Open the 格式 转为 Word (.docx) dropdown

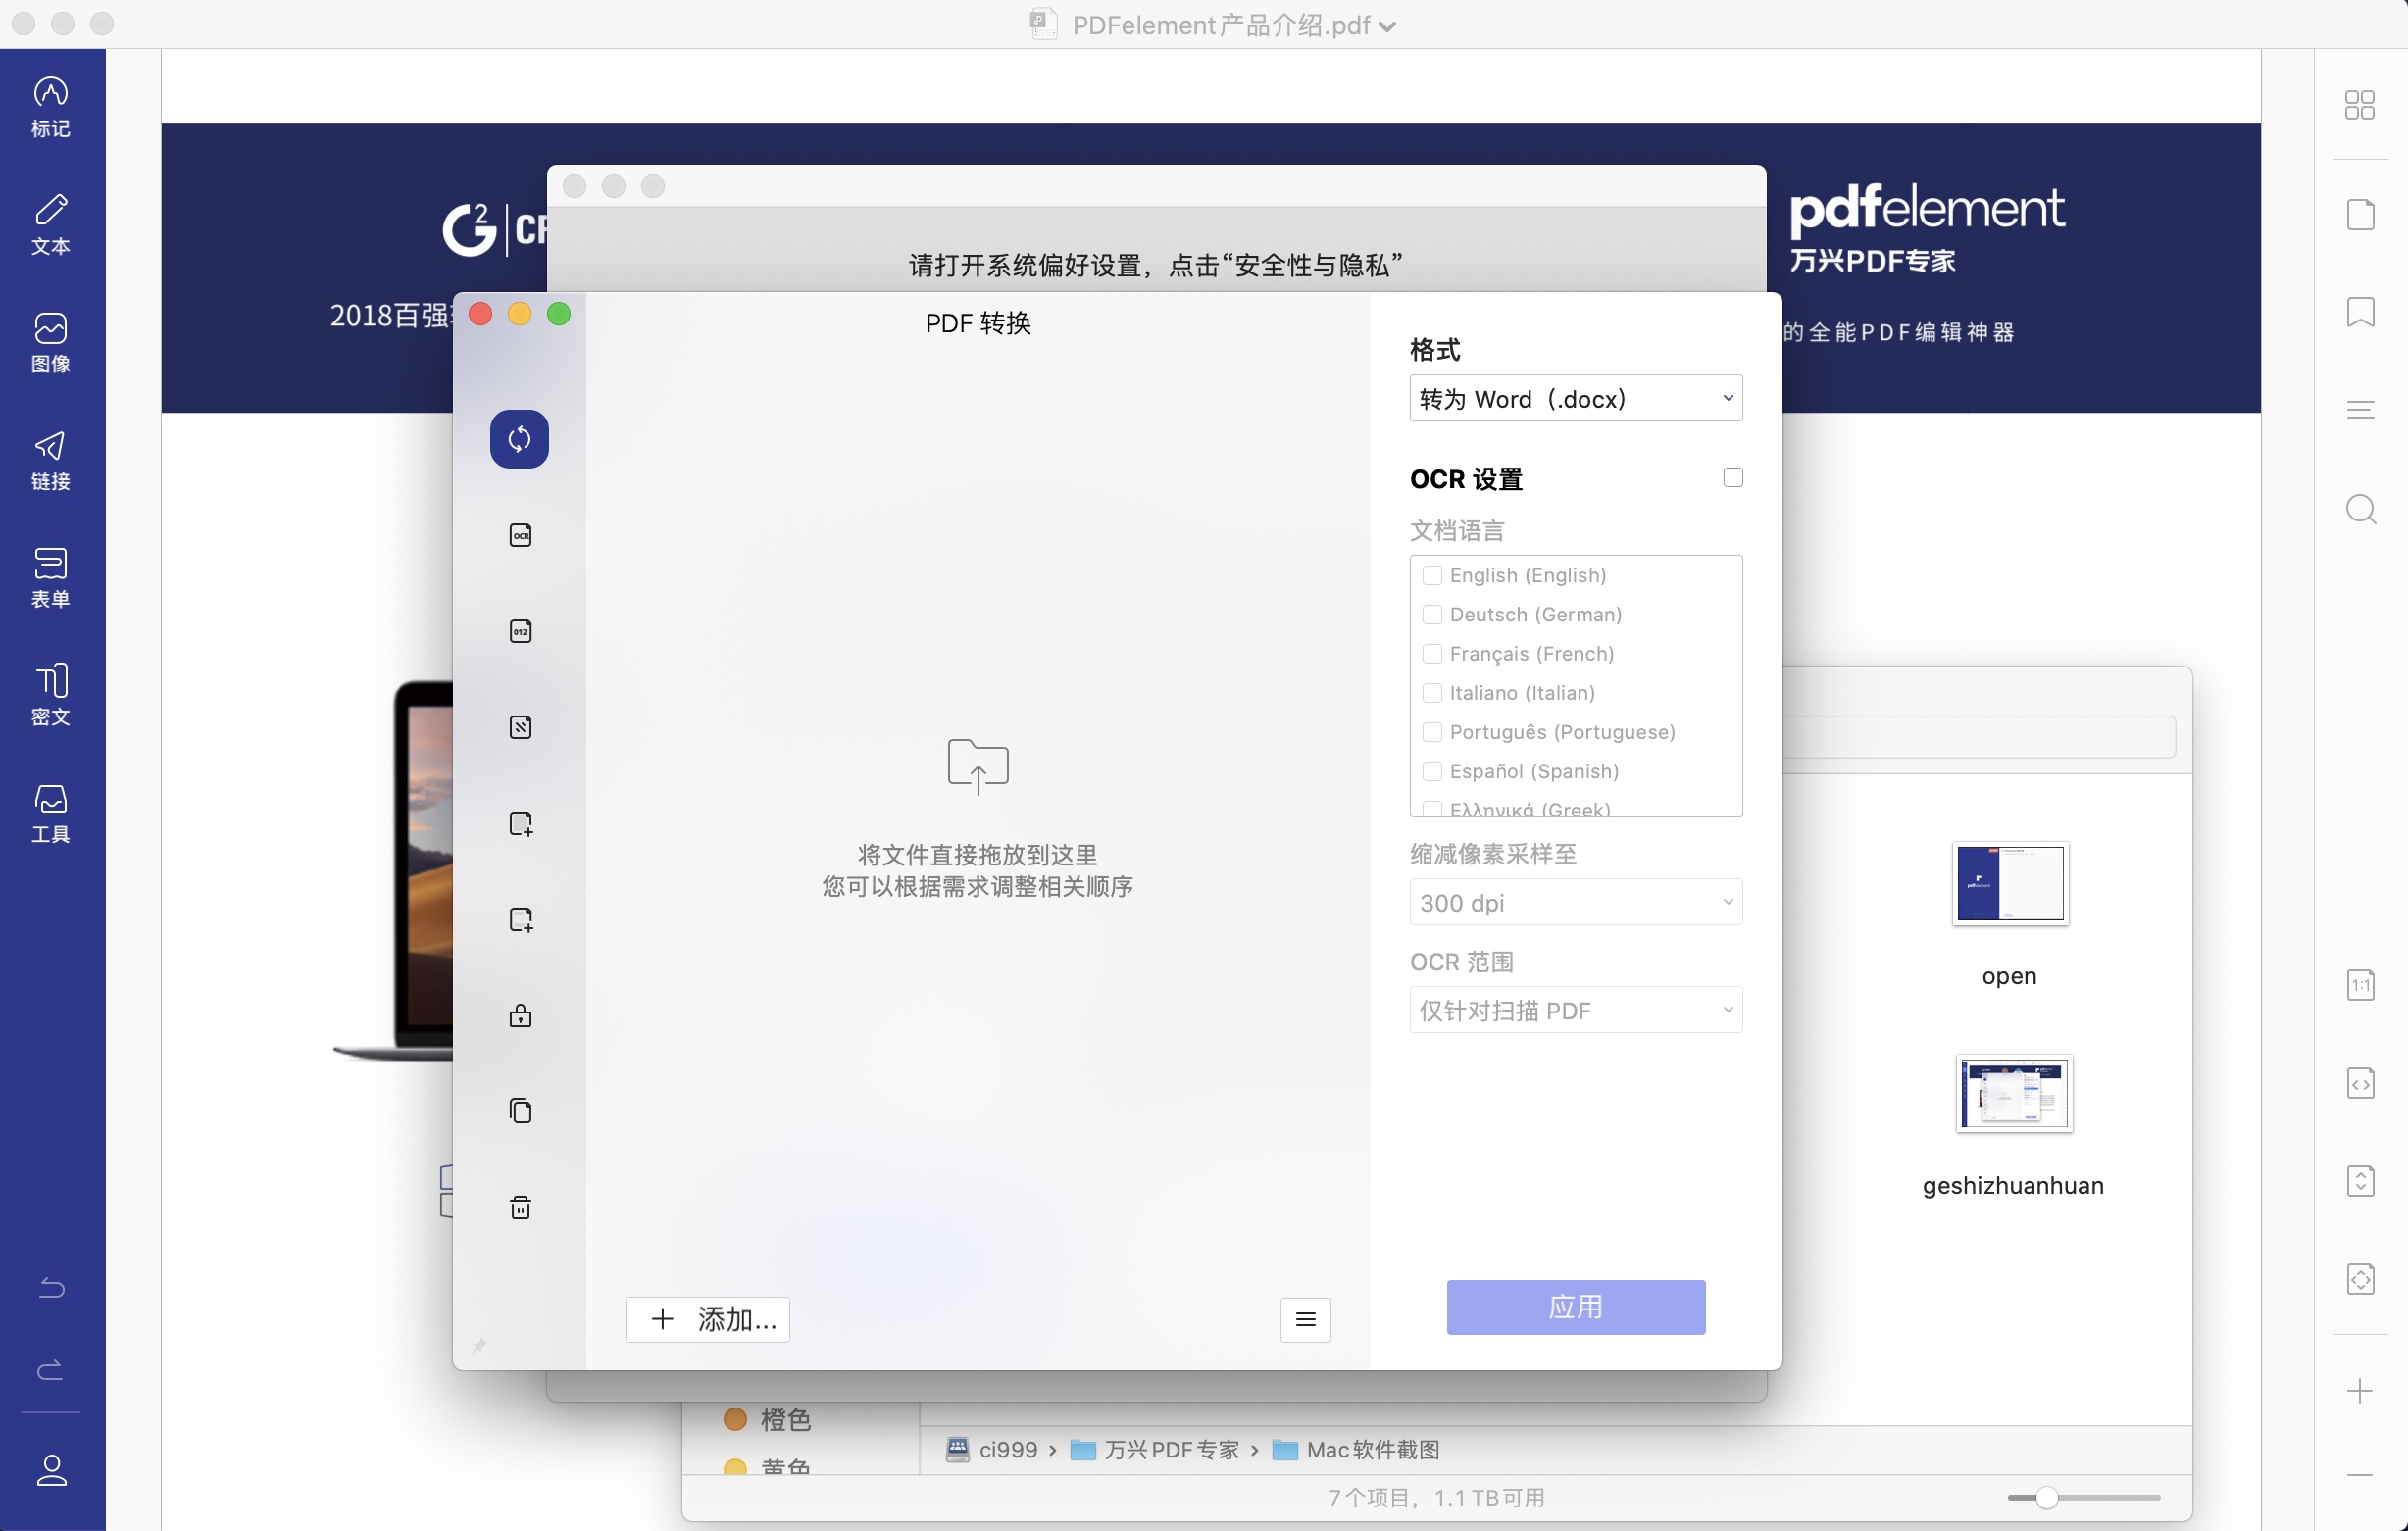click(x=1575, y=398)
